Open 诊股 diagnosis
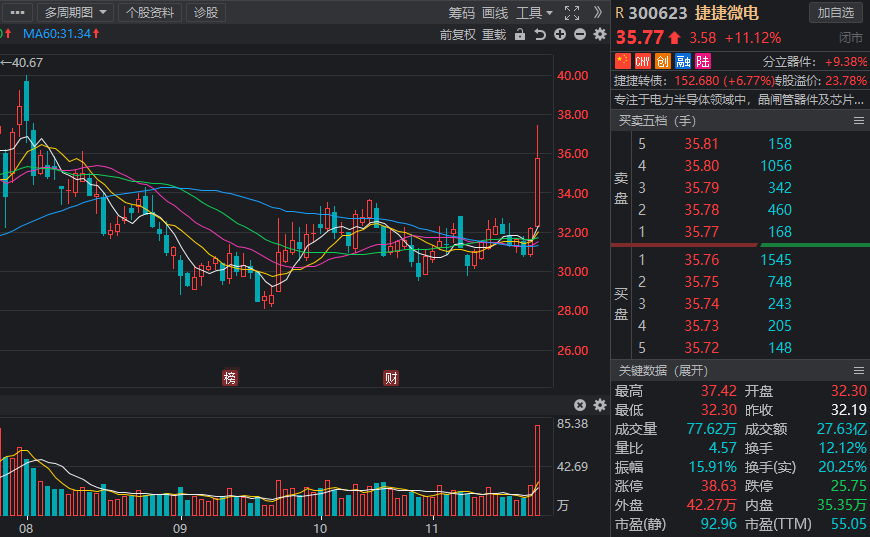The height and width of the screenshot is (537, 870). (x=206, y=12)
